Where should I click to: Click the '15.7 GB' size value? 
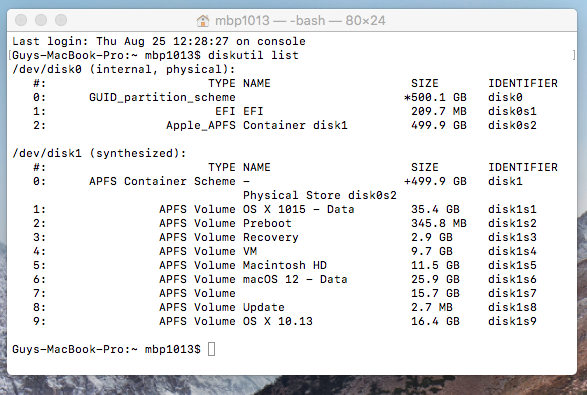tap(435, 293)
